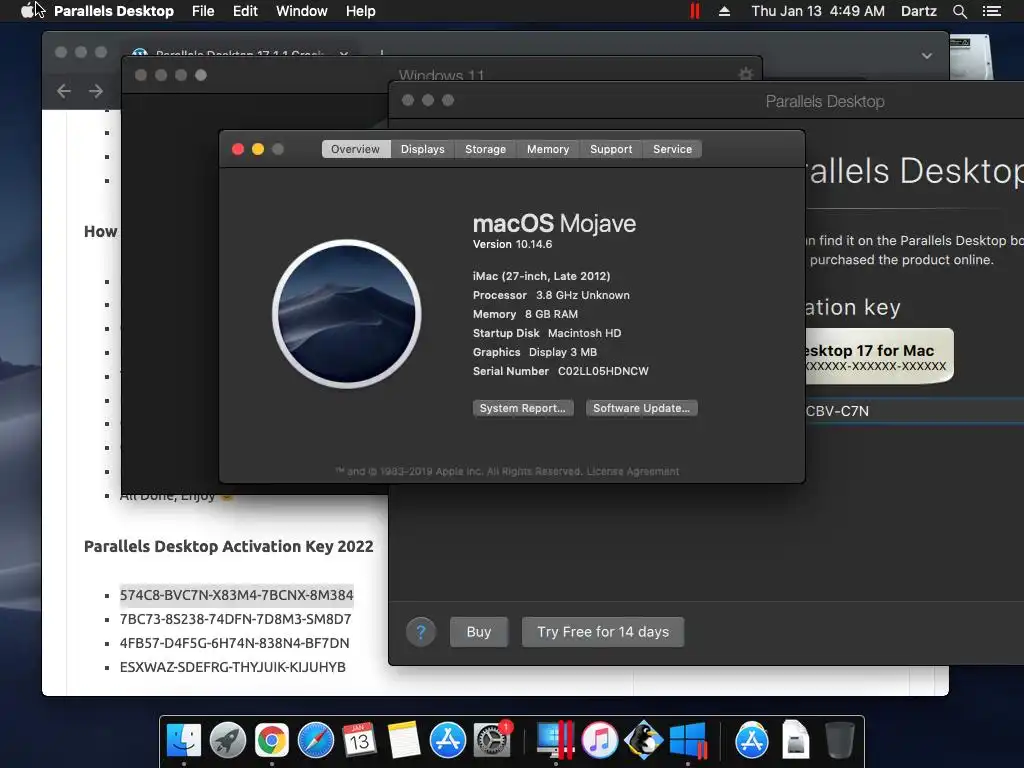
Task: Open the License Agreement link
Action: [633, 472]
